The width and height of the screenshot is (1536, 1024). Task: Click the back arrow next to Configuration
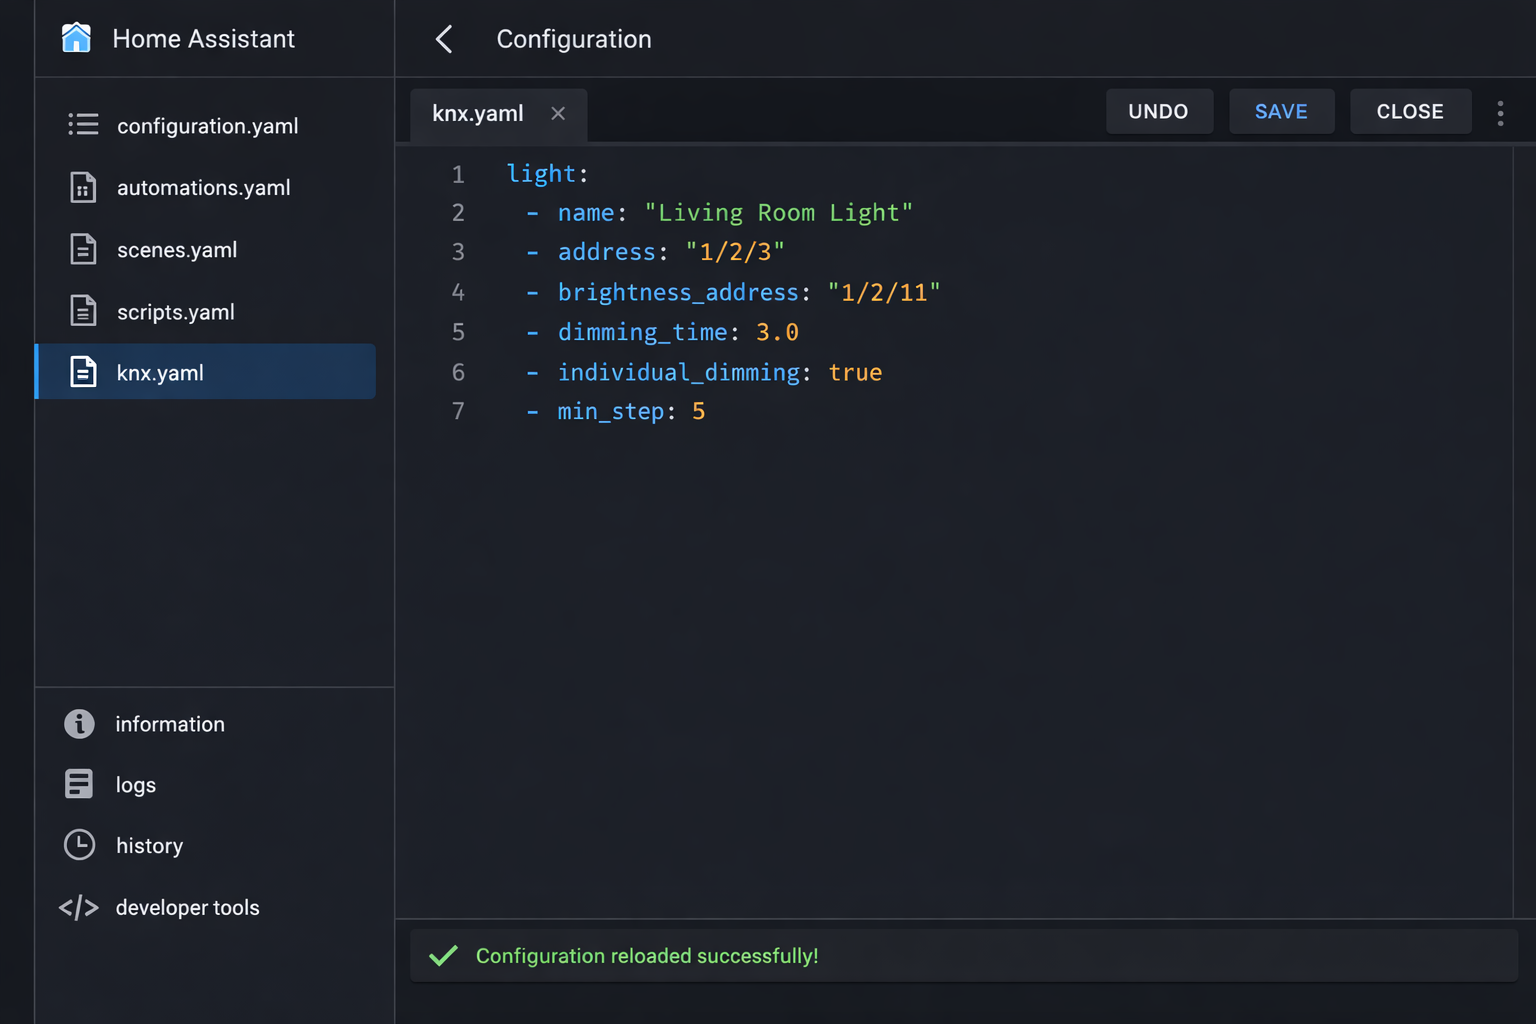coord(444,39)
